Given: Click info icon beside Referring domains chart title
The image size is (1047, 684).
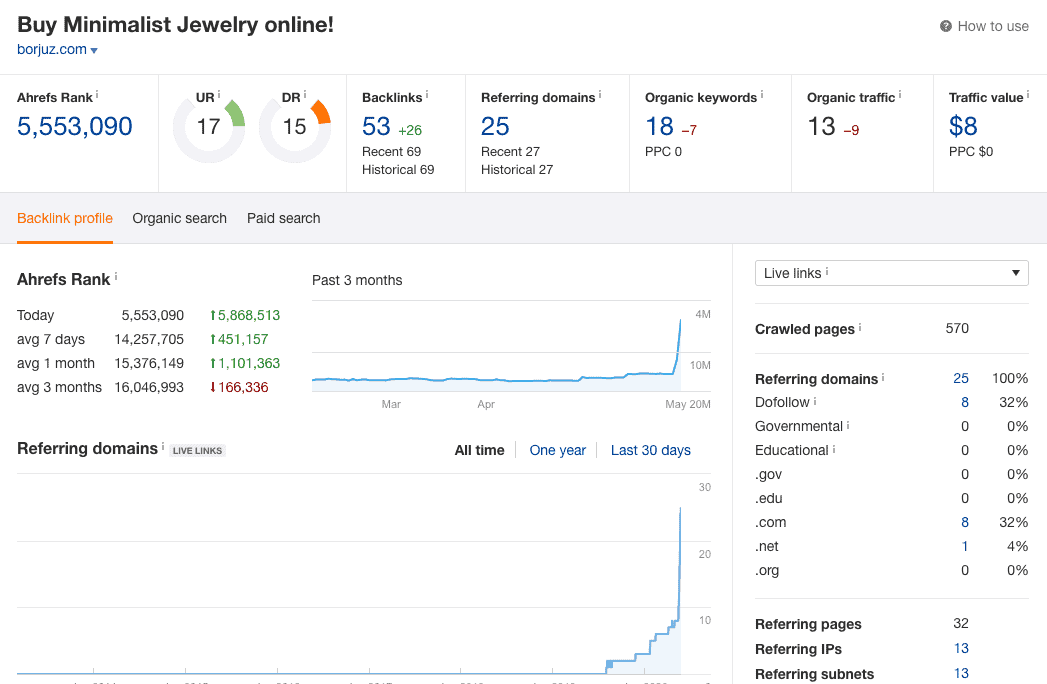Looking at the screenshot, I should pyautogui.click(x=163, y=445).
